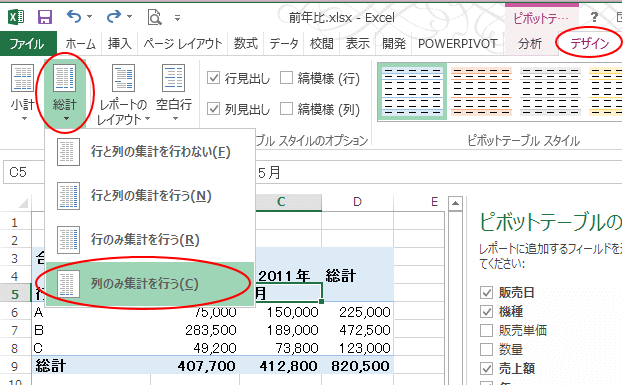This screenshot has width=623, height=385.
Task: Switch to the 表示 tab
Action: click(358, 43)
